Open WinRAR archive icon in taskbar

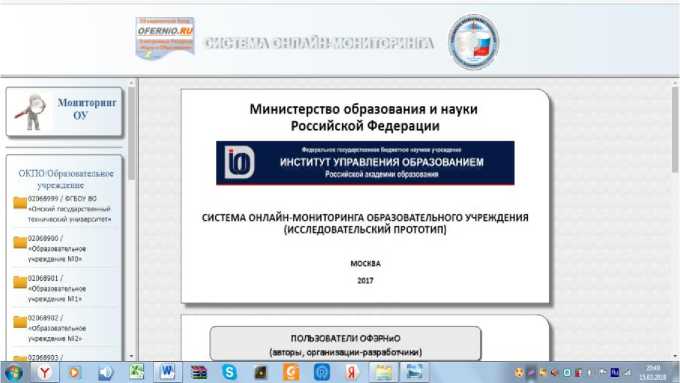[x=199, y=373]
